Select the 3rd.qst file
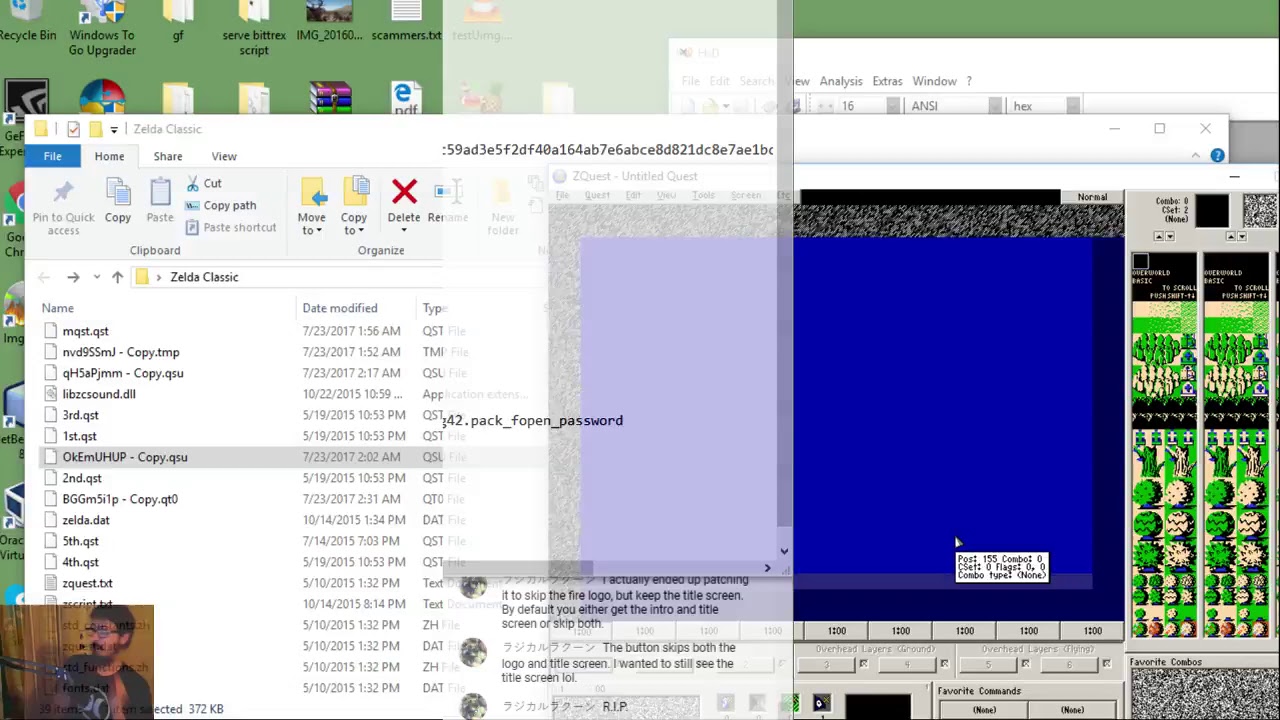The width and height of the screenshot is (1280, 720). click(x=80, y=415)
